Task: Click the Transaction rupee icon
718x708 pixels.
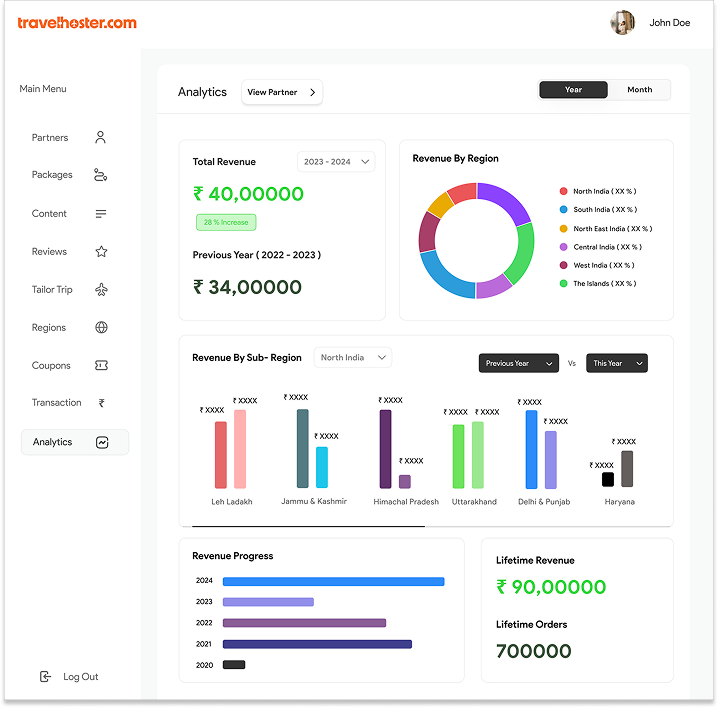Action: (x=102, y=403)
